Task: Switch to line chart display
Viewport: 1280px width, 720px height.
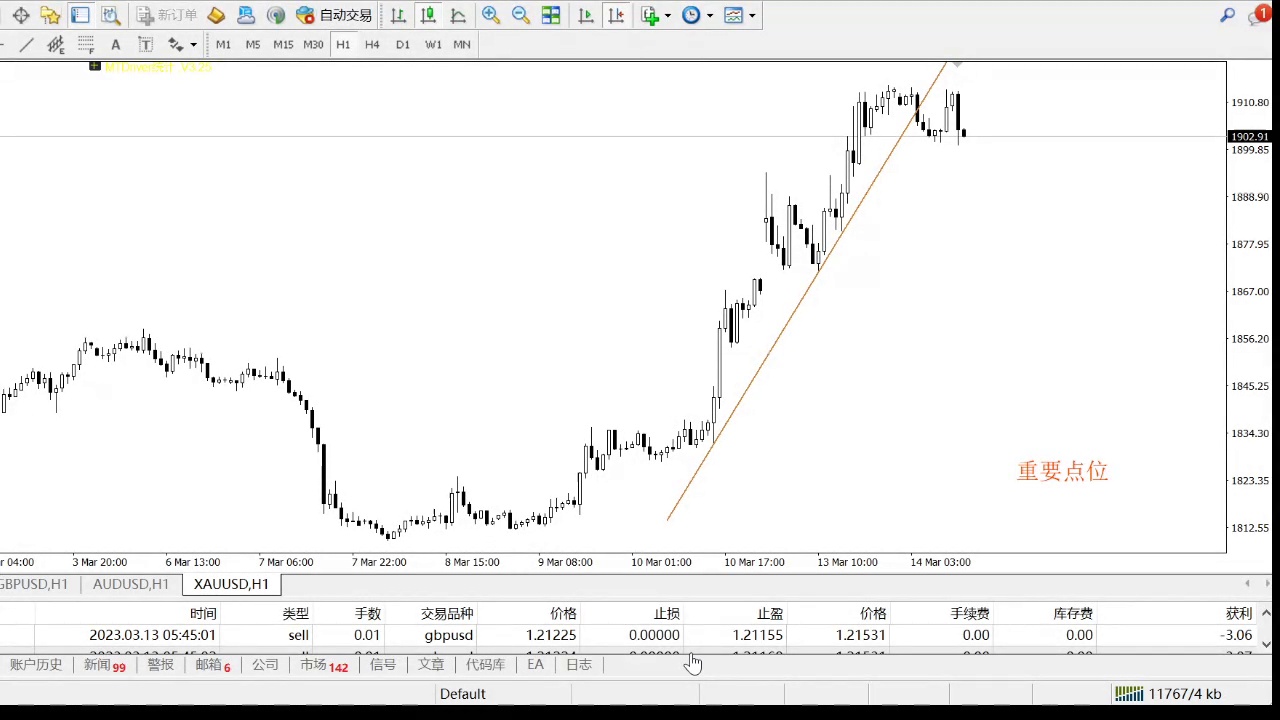Action: click(458, 15)
